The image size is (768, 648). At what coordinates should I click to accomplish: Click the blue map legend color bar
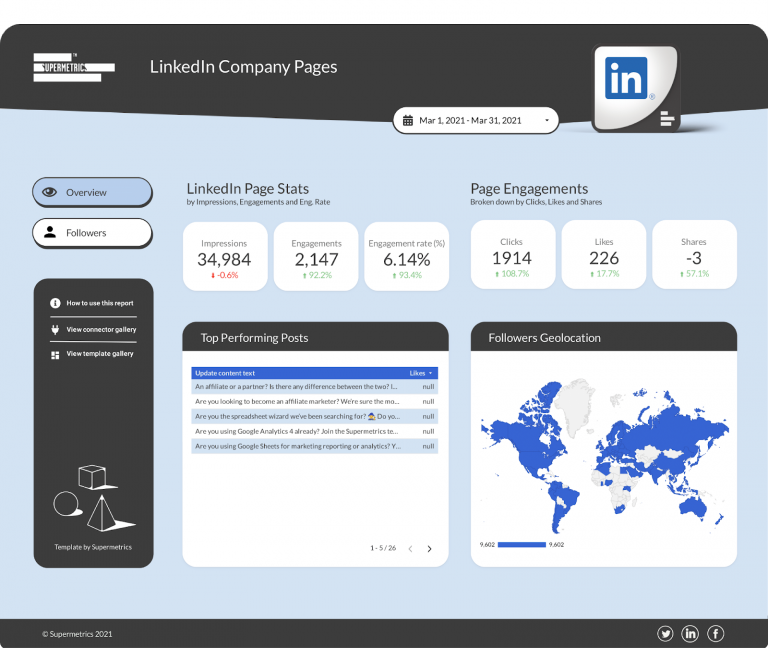tap(522, 545)
